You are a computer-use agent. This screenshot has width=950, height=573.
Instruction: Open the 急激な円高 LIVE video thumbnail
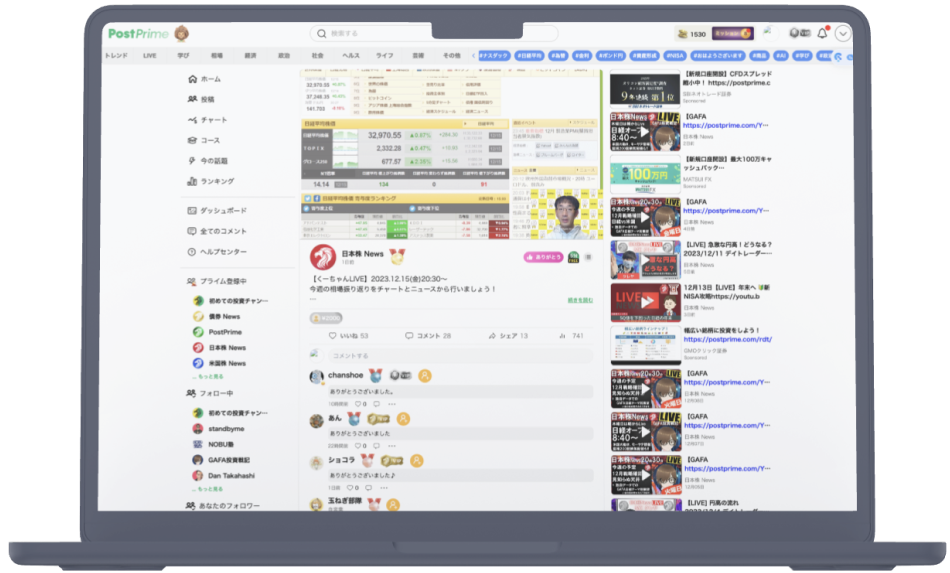645,260
